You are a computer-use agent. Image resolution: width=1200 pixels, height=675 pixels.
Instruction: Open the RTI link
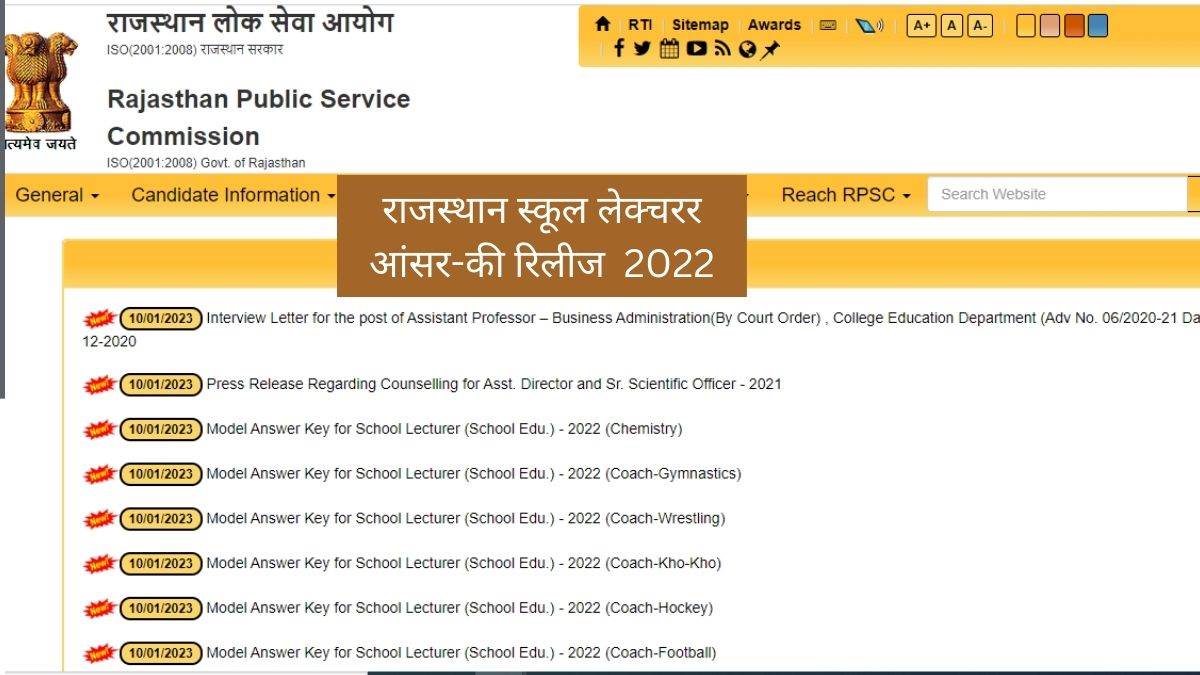pyautogui.click(x=639, y=25)
